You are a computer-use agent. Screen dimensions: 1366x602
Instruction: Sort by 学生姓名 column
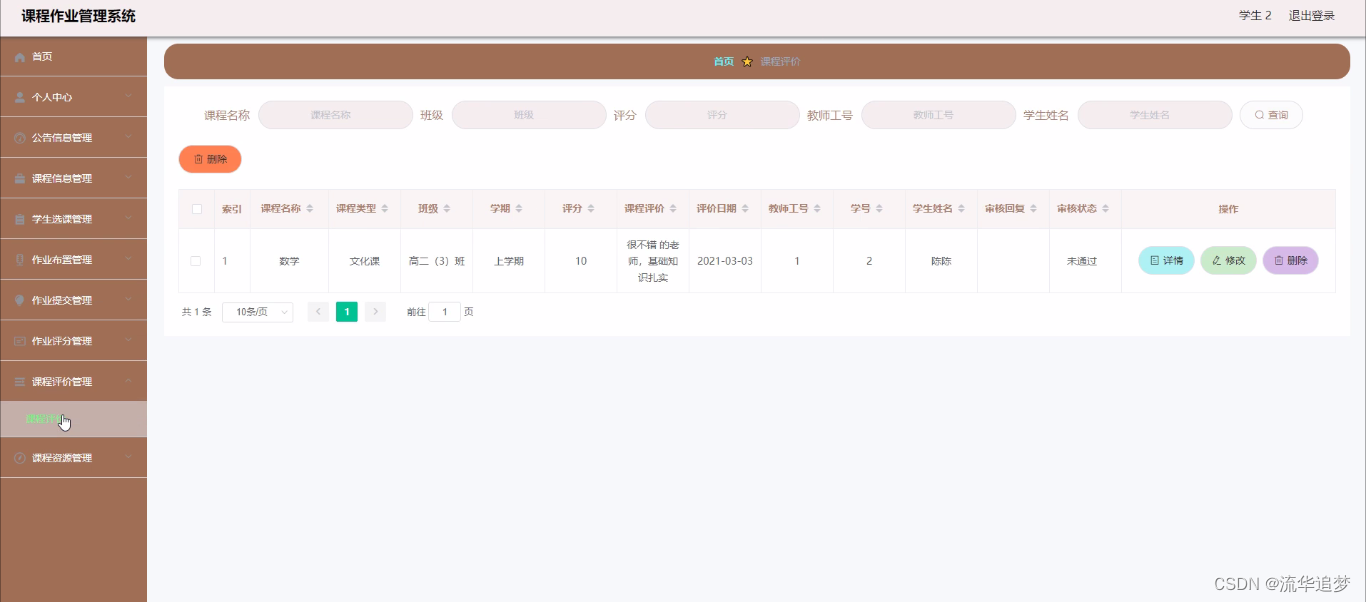pos(961,209)
